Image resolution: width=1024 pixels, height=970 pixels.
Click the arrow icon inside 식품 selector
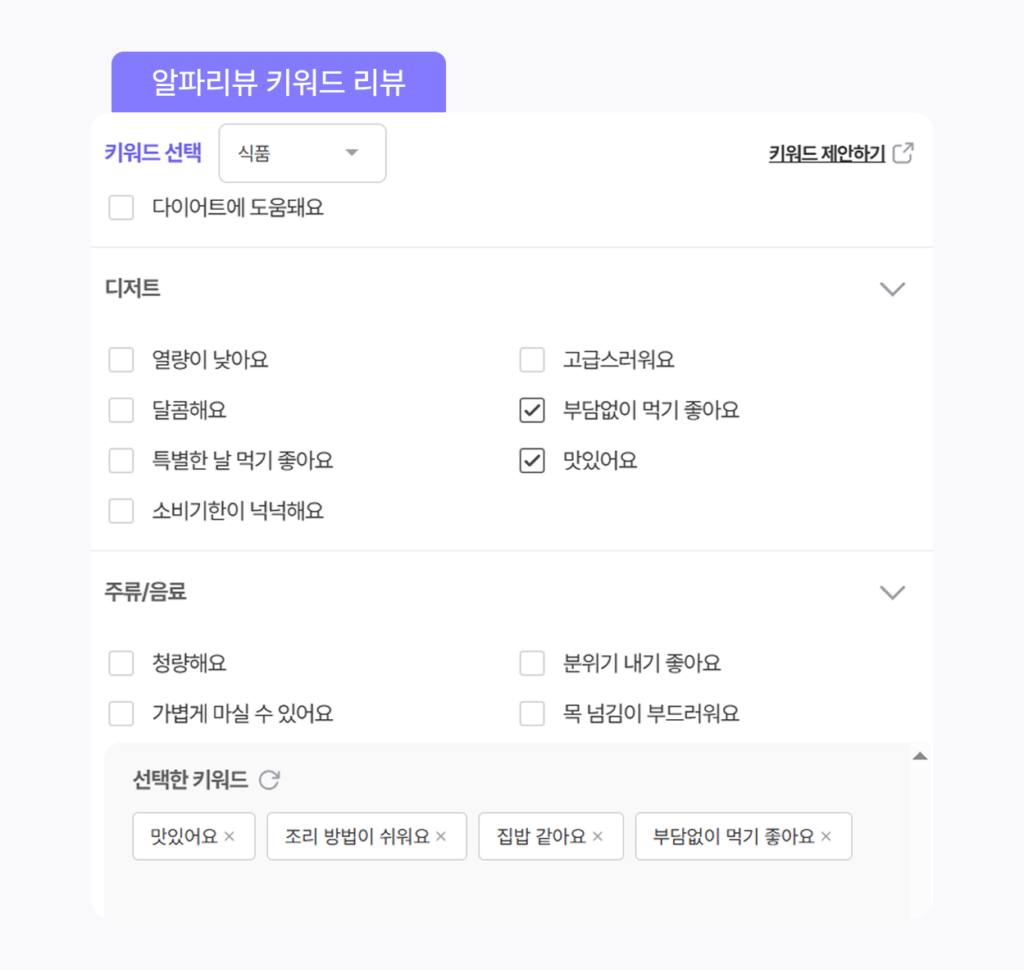(x=352, y=153)
